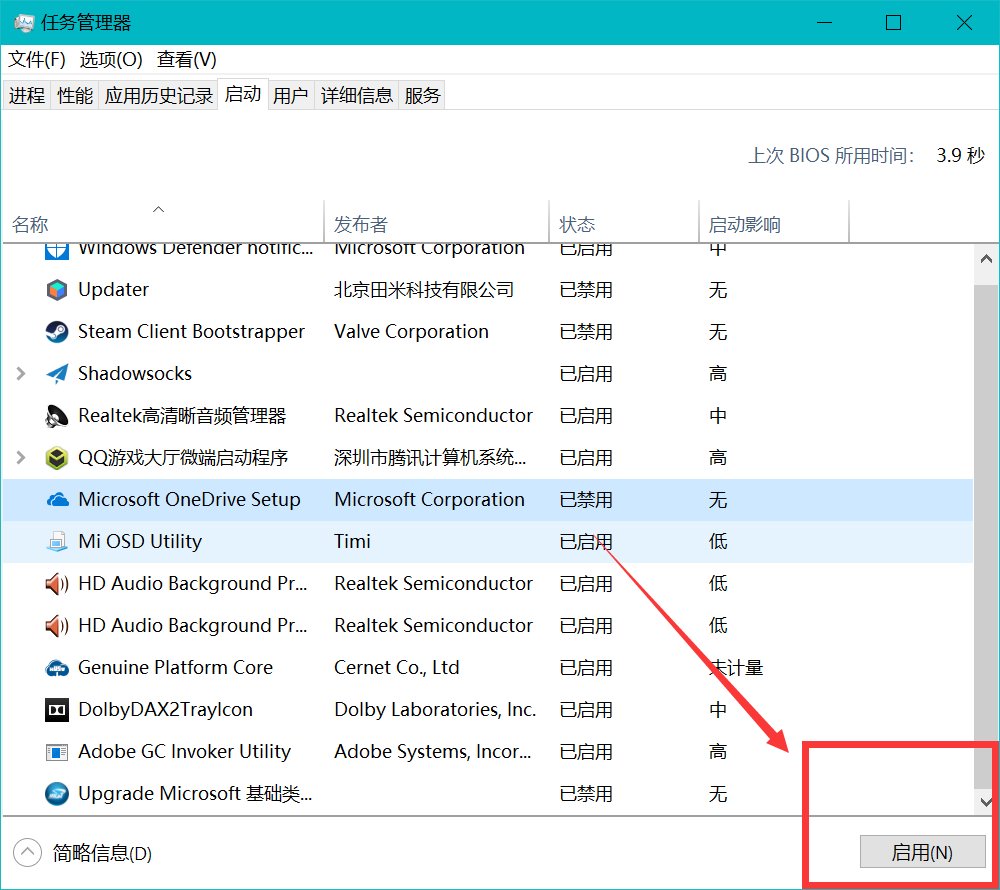
Task: Select the Mi OSD Utility icon
Action: [56, 541]
